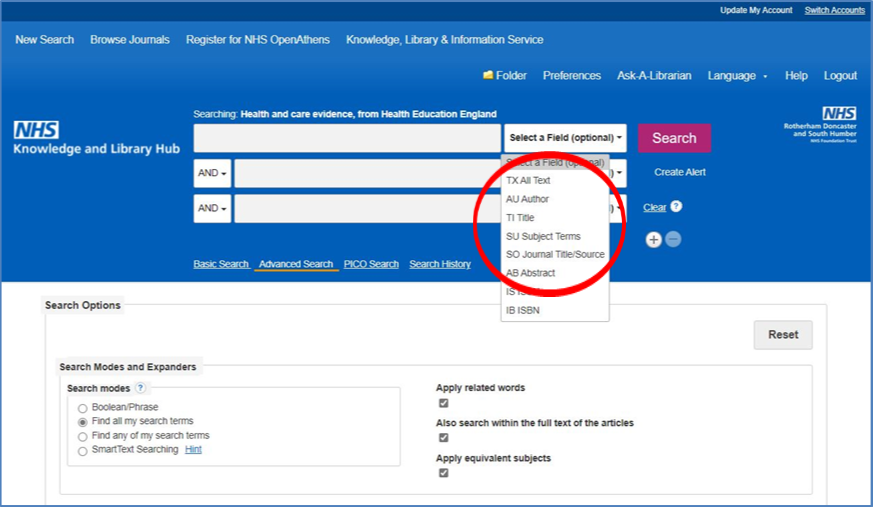Viewport: 873px width, 507px height.
Task: Select Find all my search terms
Action: tap(82, 422)
